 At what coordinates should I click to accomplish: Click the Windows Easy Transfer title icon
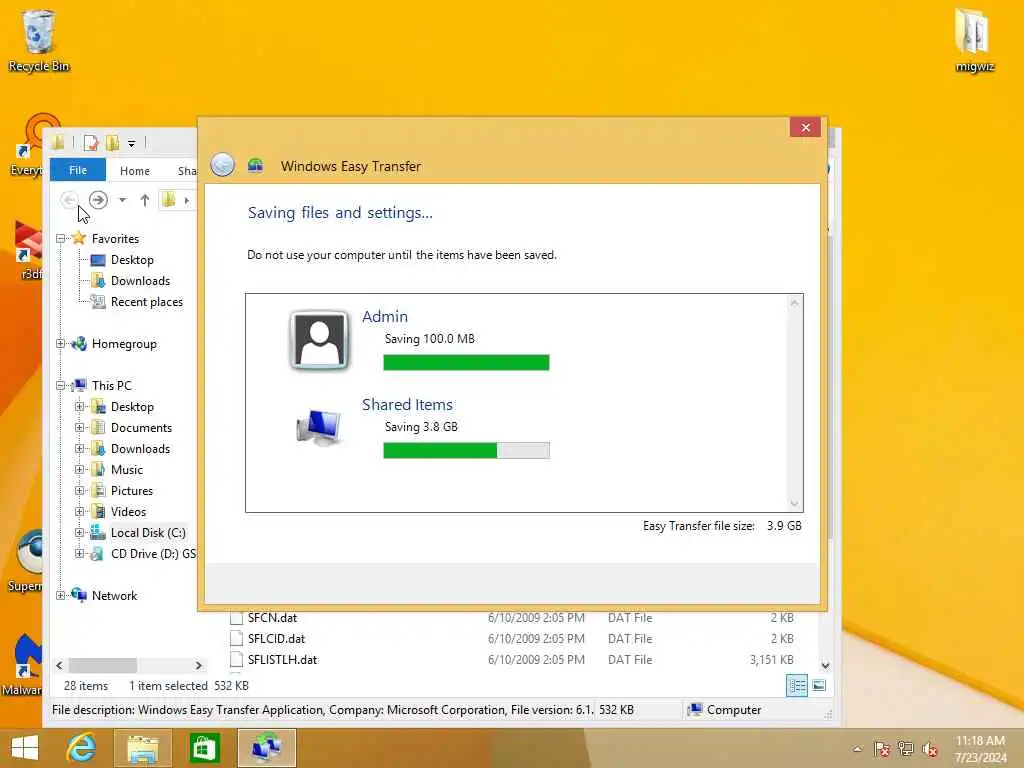[x=255, y=166]
